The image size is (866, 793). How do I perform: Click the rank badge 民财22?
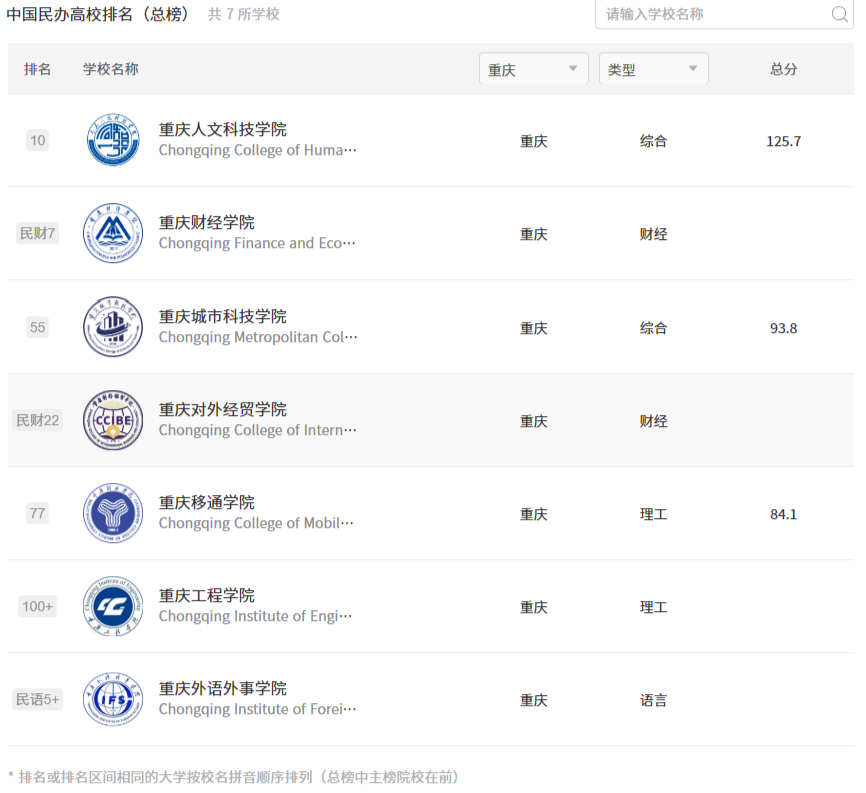click(38, 420)
